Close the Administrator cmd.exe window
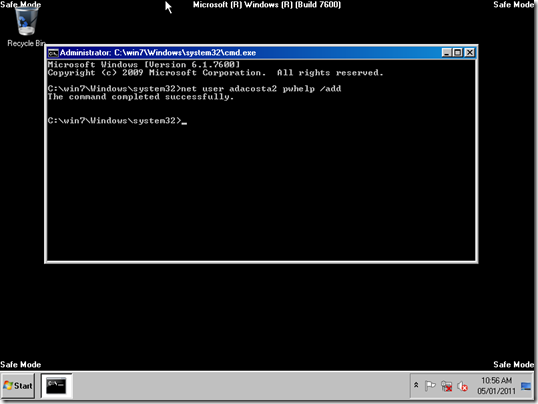The image size is (538, 404). pyautogui.click(x=470, y=53)
